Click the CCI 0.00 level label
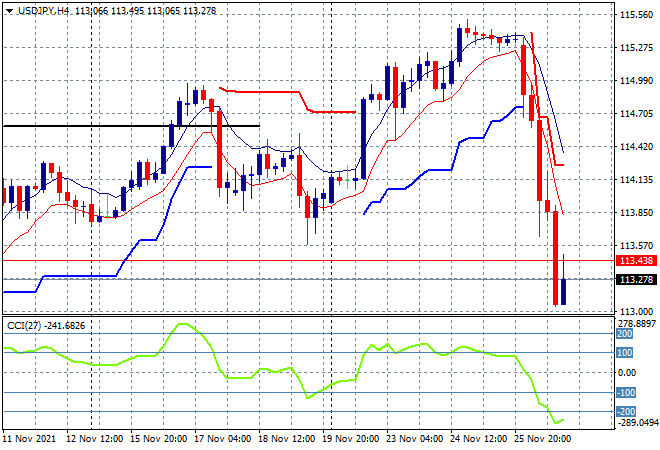Screen dimensions: 660x450 click(x=627, y=373)
